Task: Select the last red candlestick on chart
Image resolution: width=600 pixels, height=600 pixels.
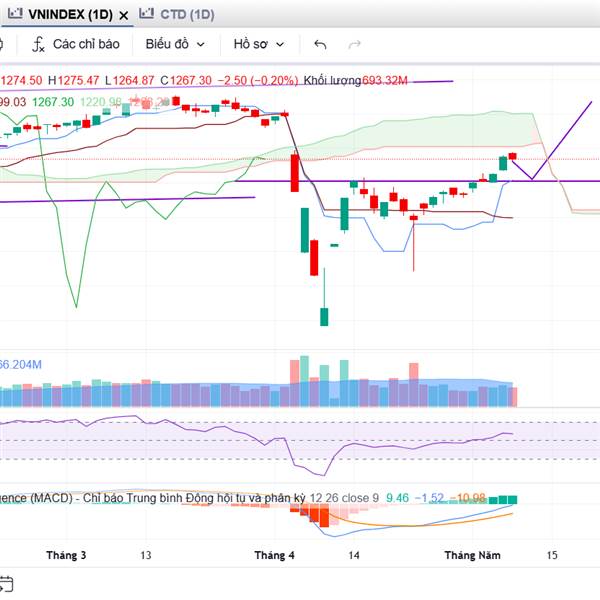Action: coord(512,156)
